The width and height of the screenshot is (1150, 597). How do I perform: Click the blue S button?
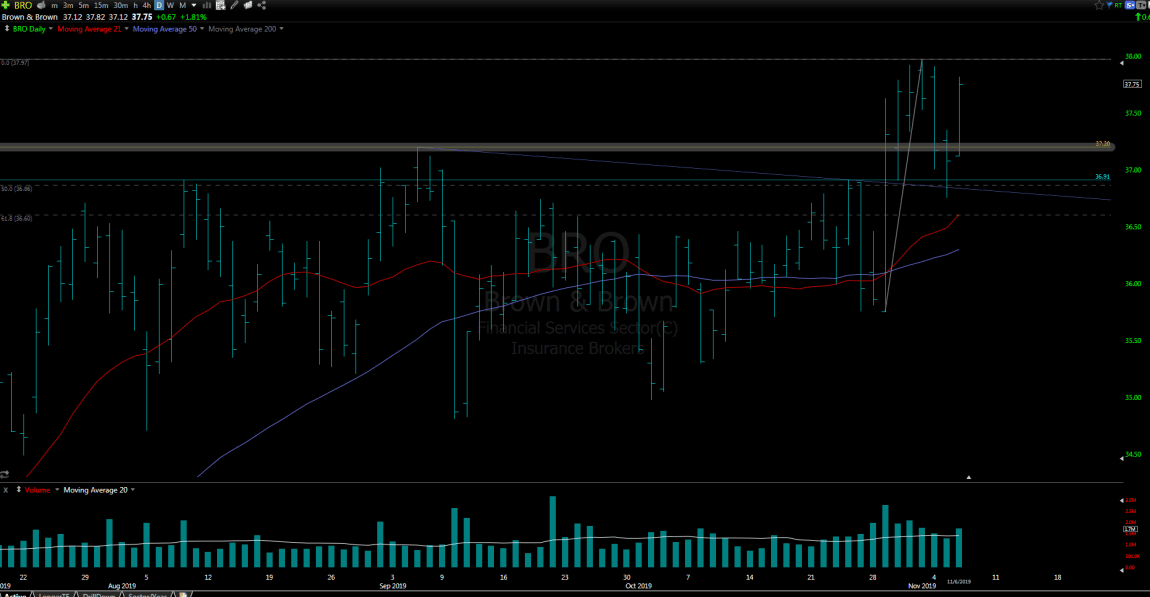tap(1130, 5)
